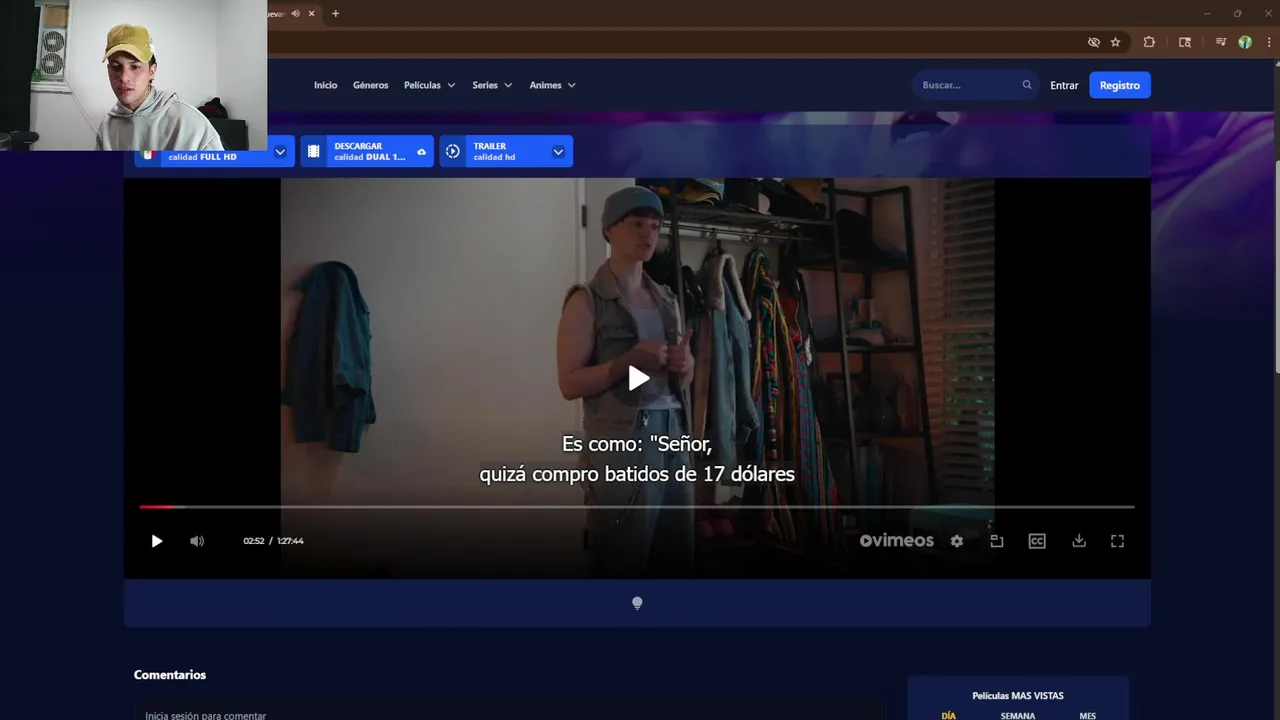Click the Registro button
This screenshot has width=1280, height=720.
click(x=1120, y=85)
